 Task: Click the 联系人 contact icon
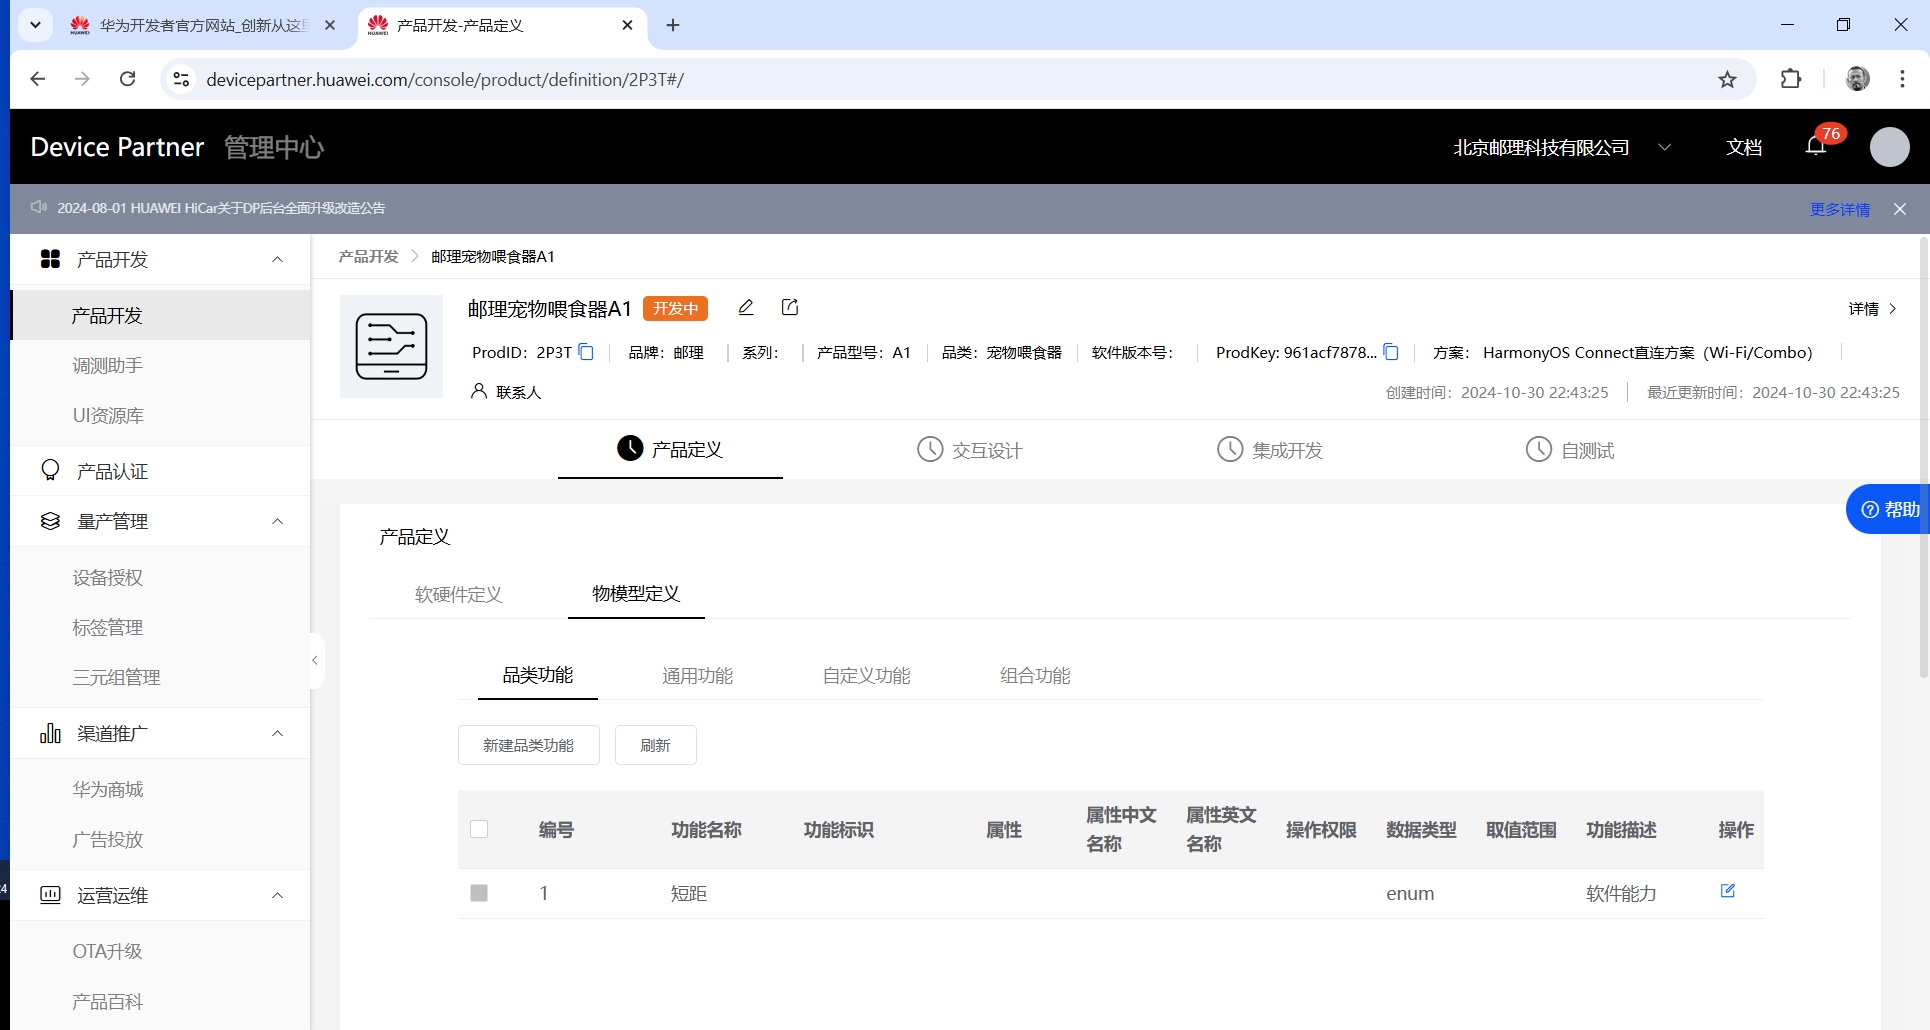479,391
